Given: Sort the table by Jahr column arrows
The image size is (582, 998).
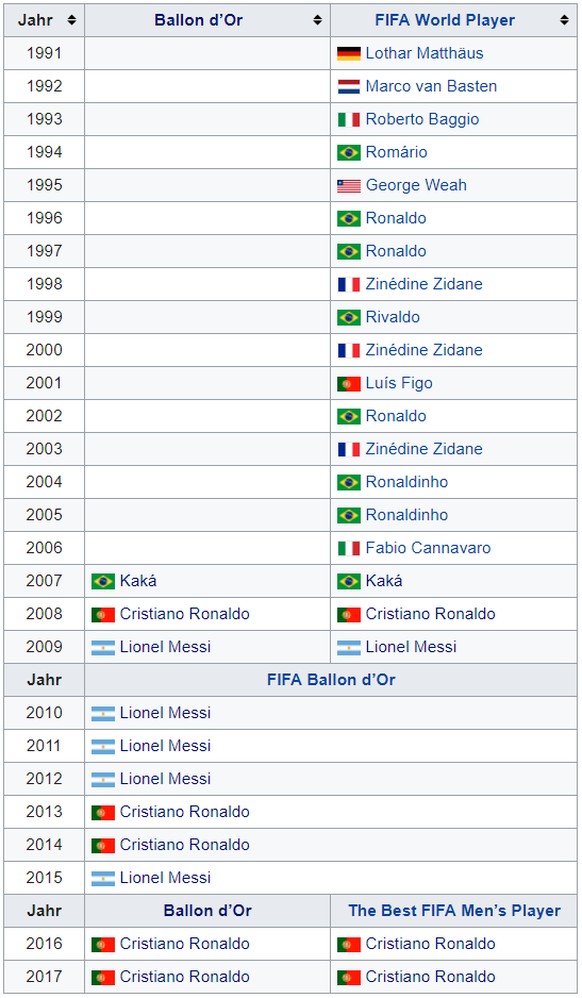Looking at the screenshot, I should click(x=71, y=20).
